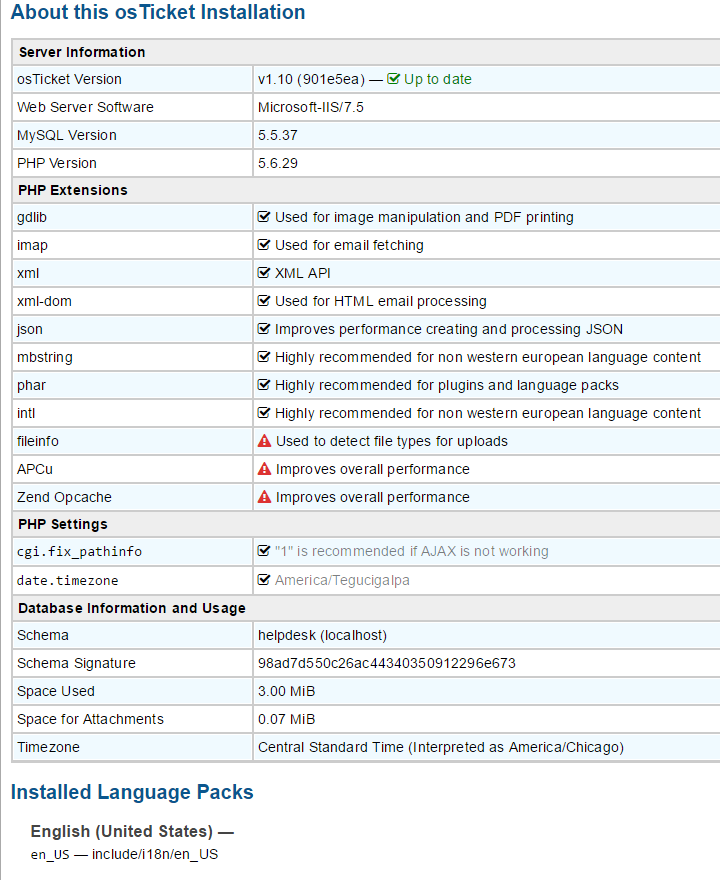Click the json check-mark icon

[x=264, y=329]
